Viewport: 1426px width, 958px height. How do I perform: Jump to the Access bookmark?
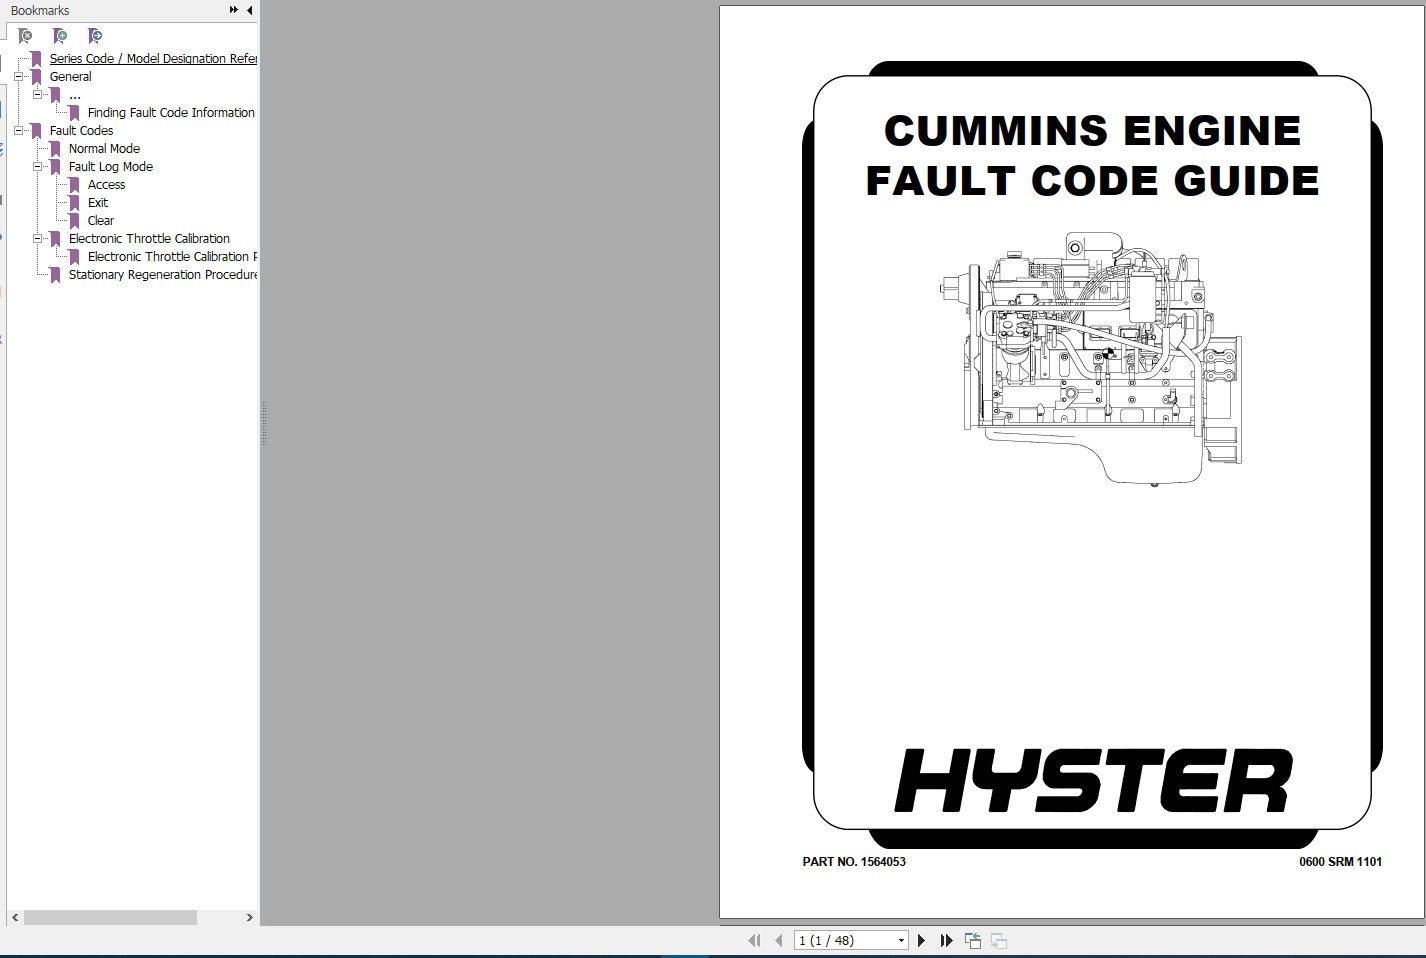(106, 184)
